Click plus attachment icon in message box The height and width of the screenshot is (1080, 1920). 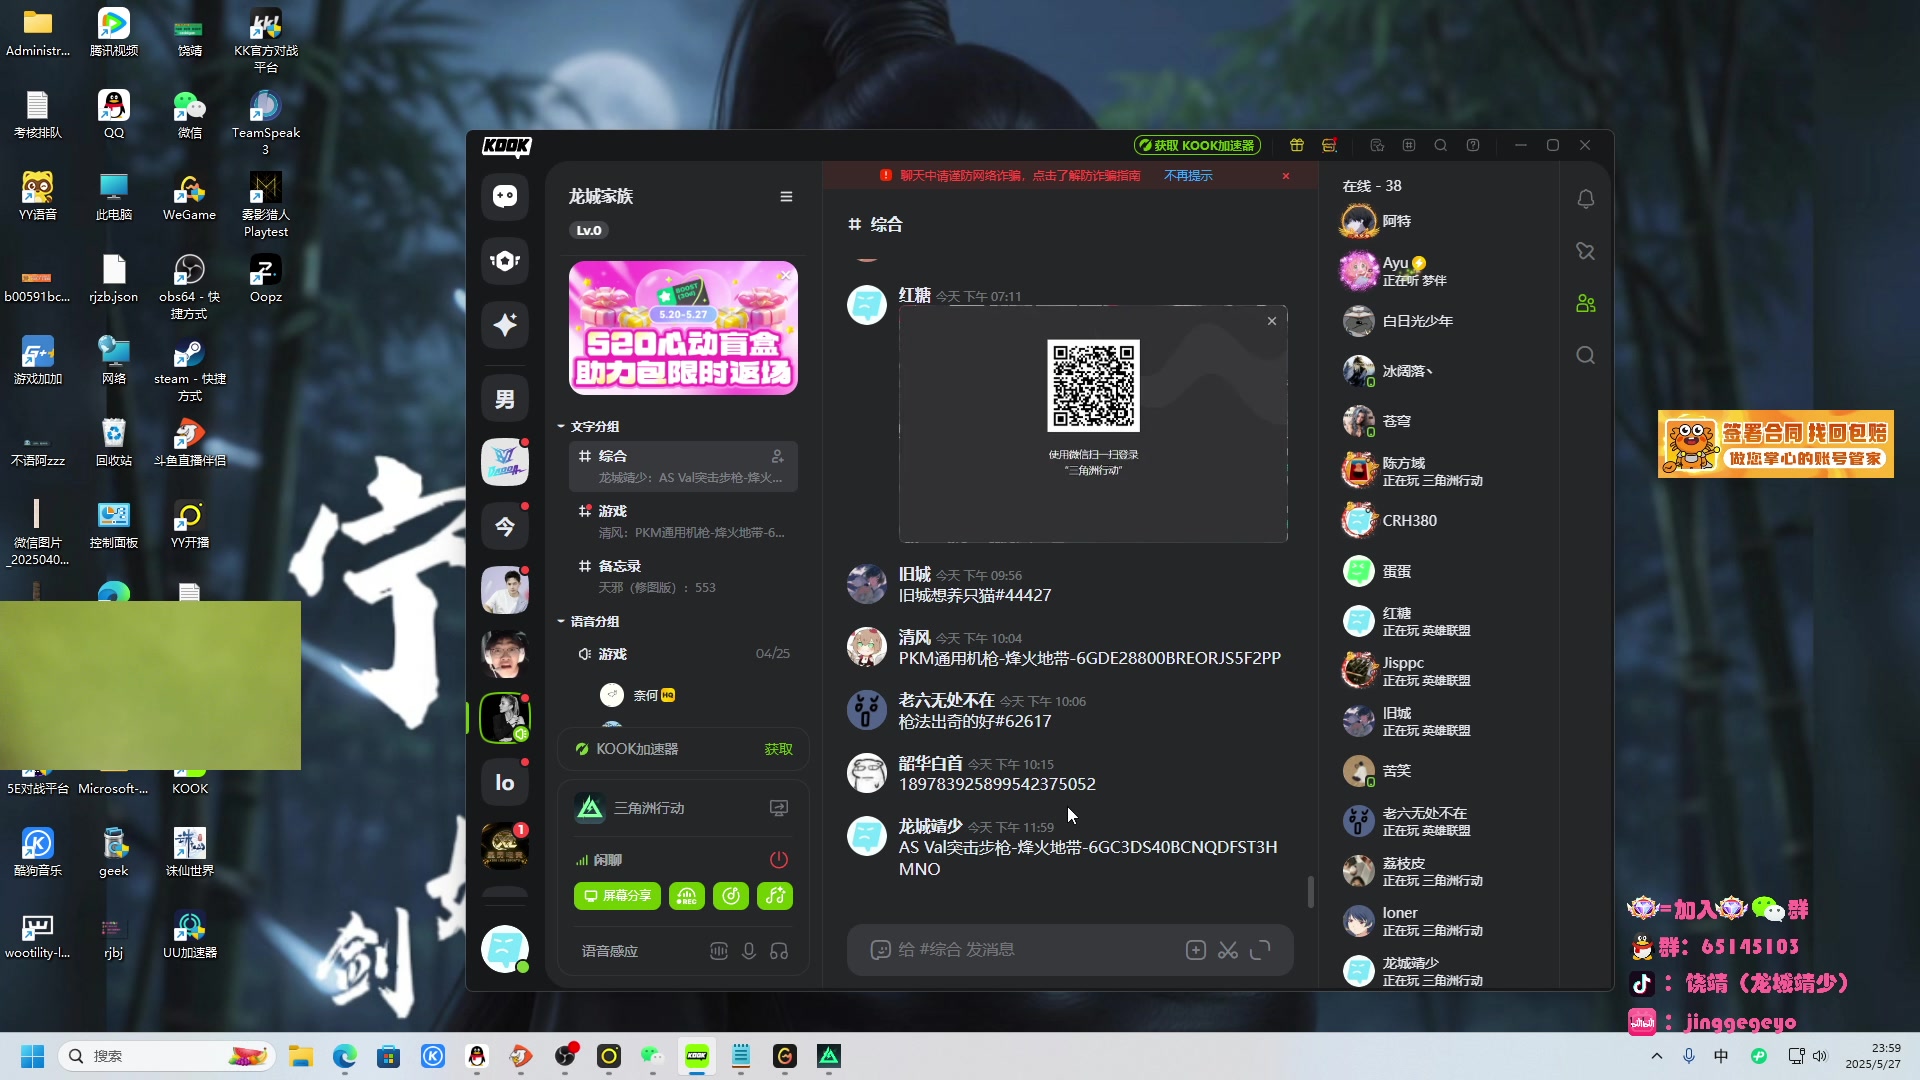[x=1196, y=950]
